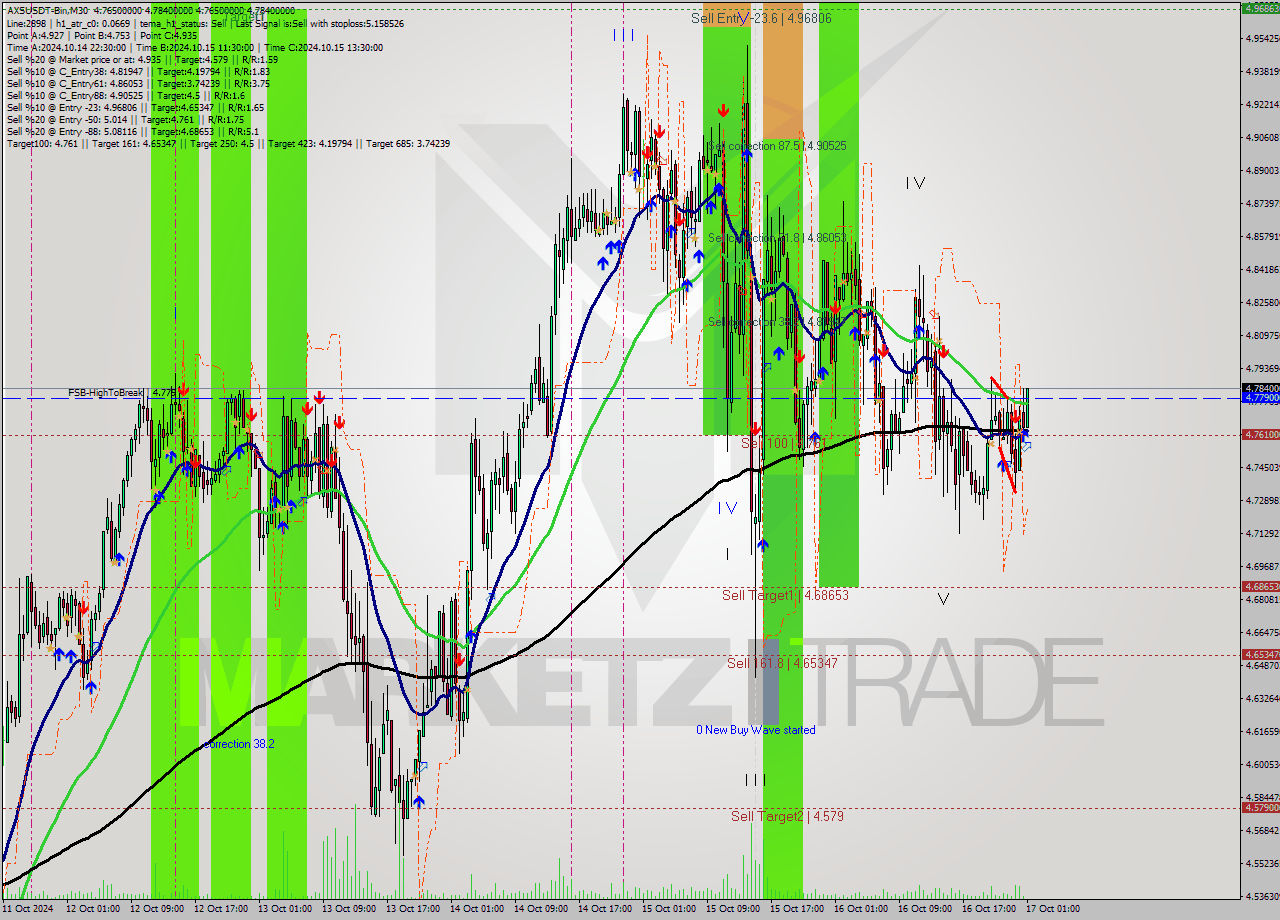Click the red 4.76100 price tag
The image size is (1280, 920).
click(x=1260, y=435)
